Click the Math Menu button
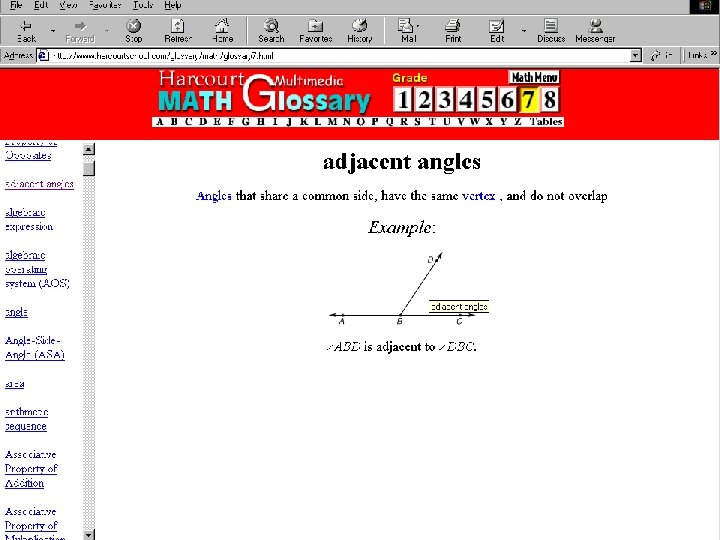Viewport: 720px width, 540px height. (x=534, y=77)
